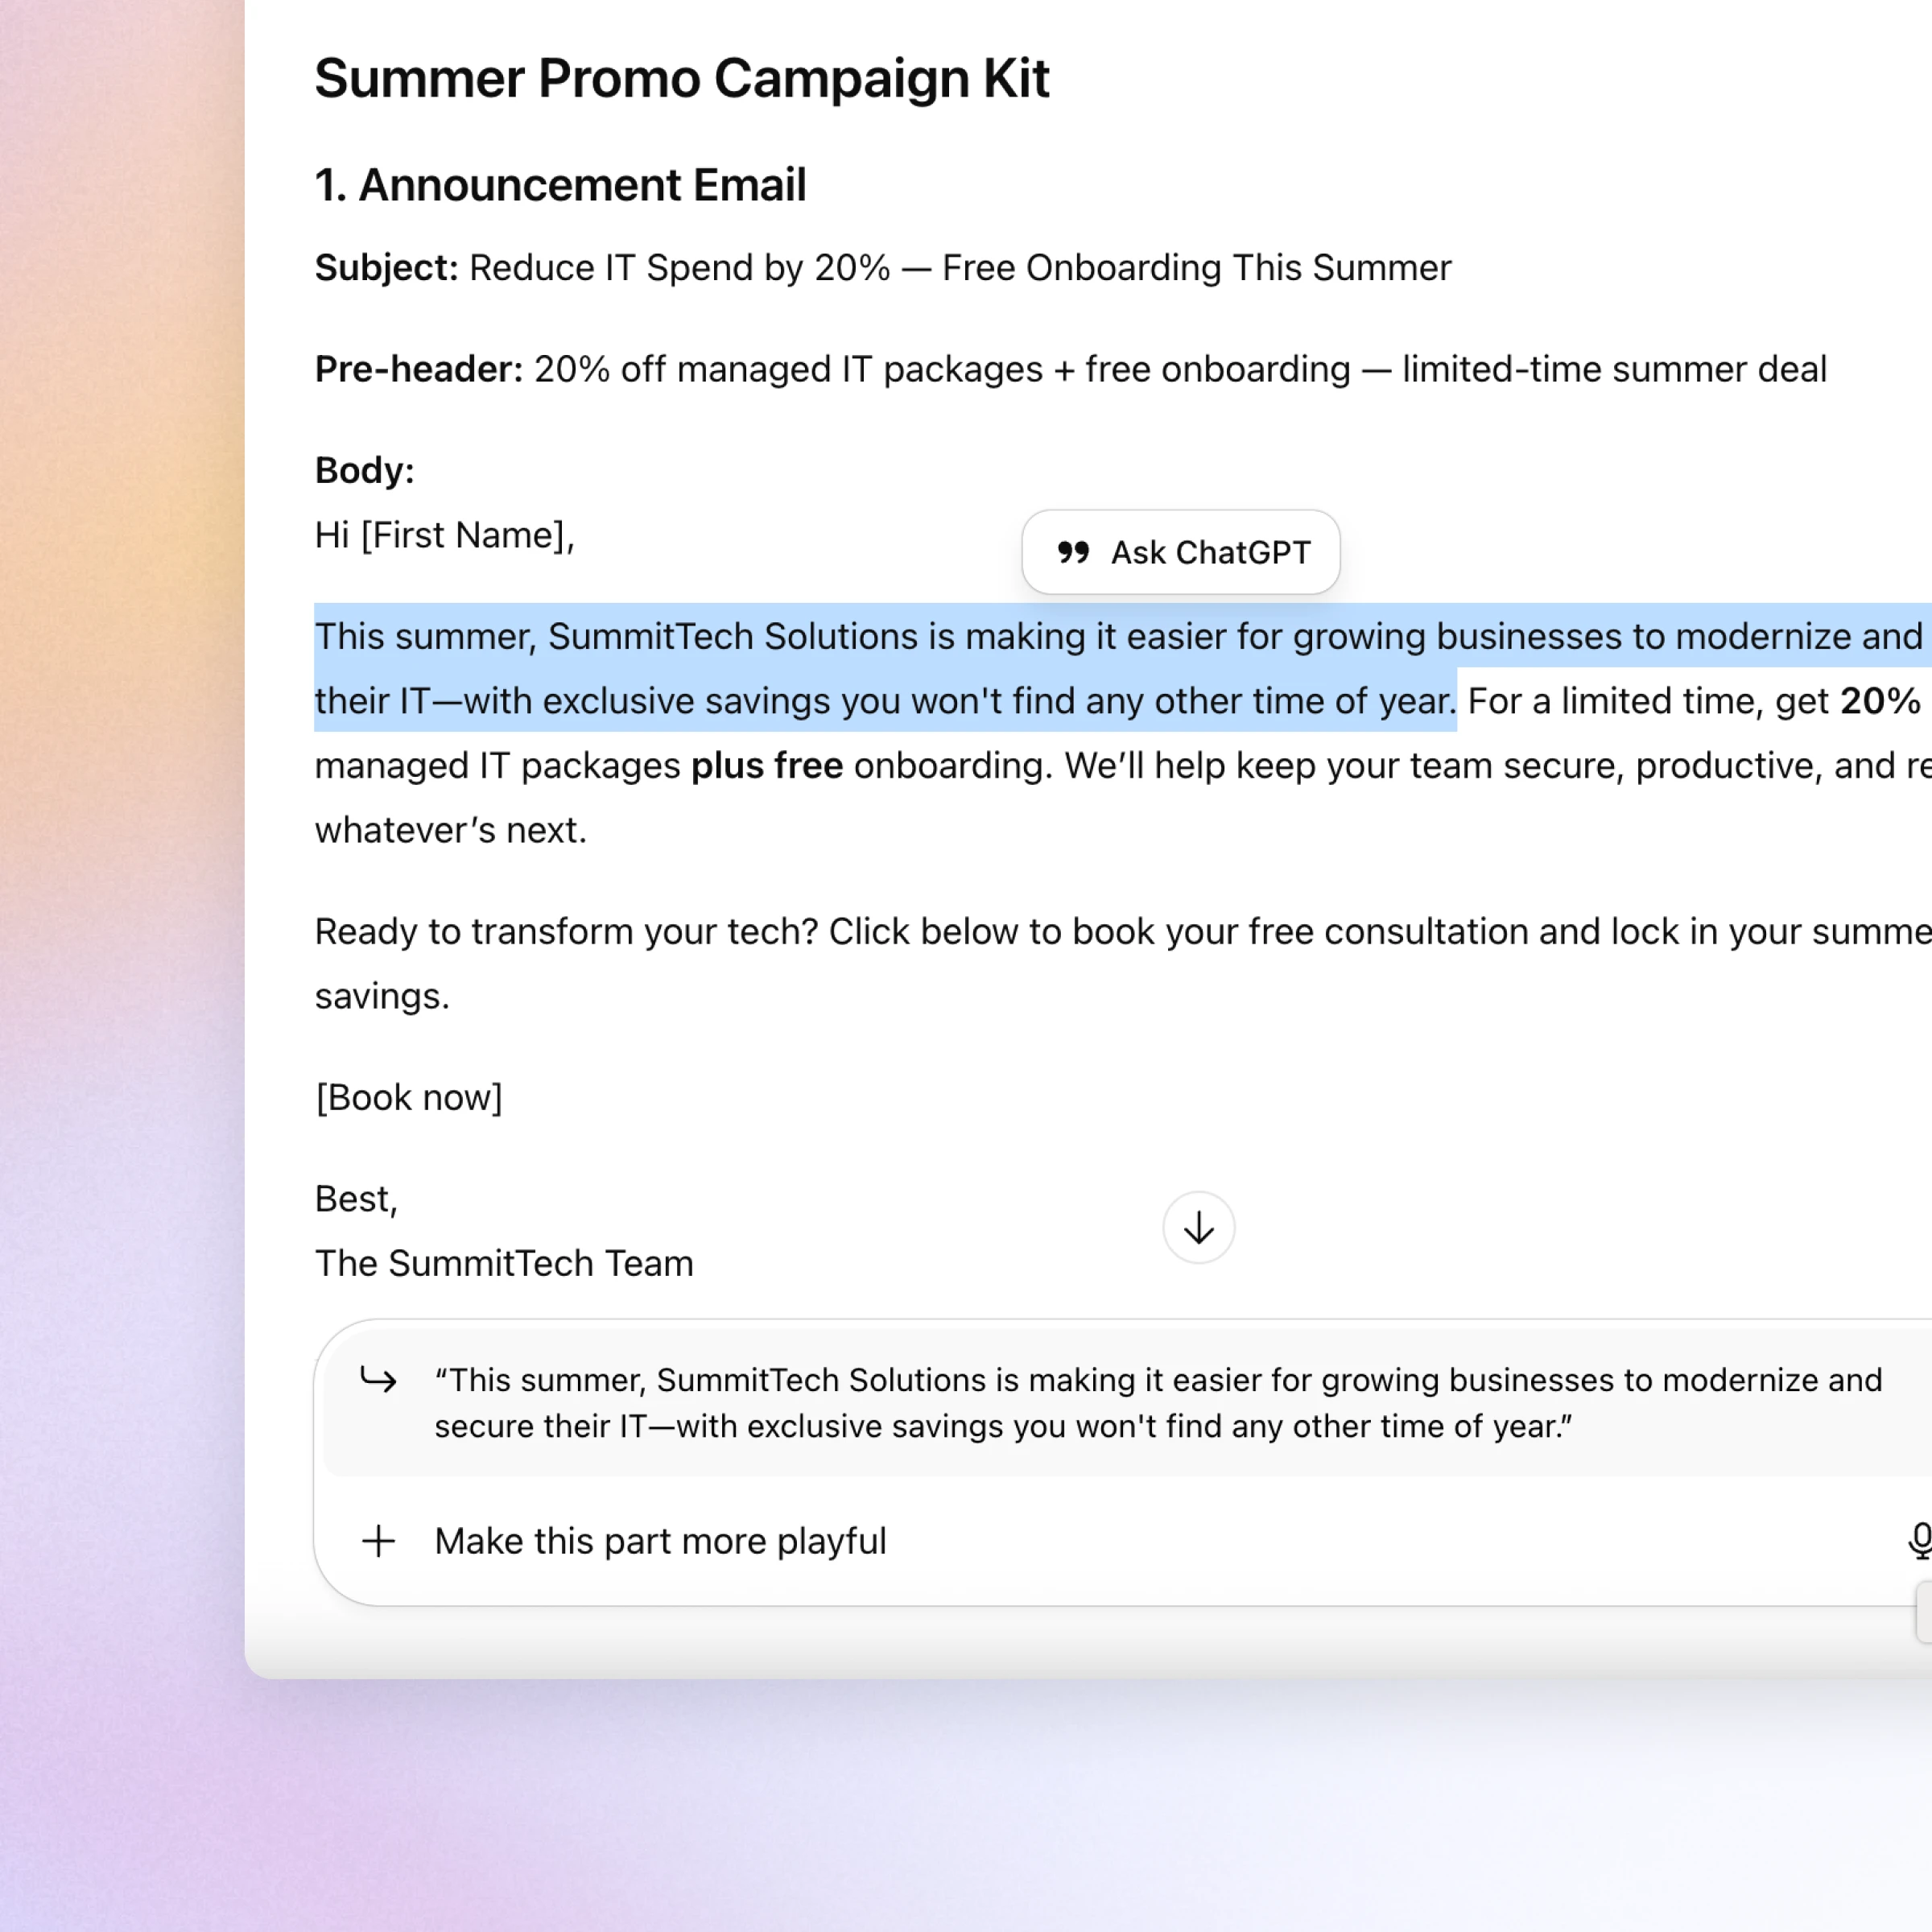Viewport: 1932px width, 1932px height.
Task: Click the Ask ChatGPT button
Action: 1209,552
